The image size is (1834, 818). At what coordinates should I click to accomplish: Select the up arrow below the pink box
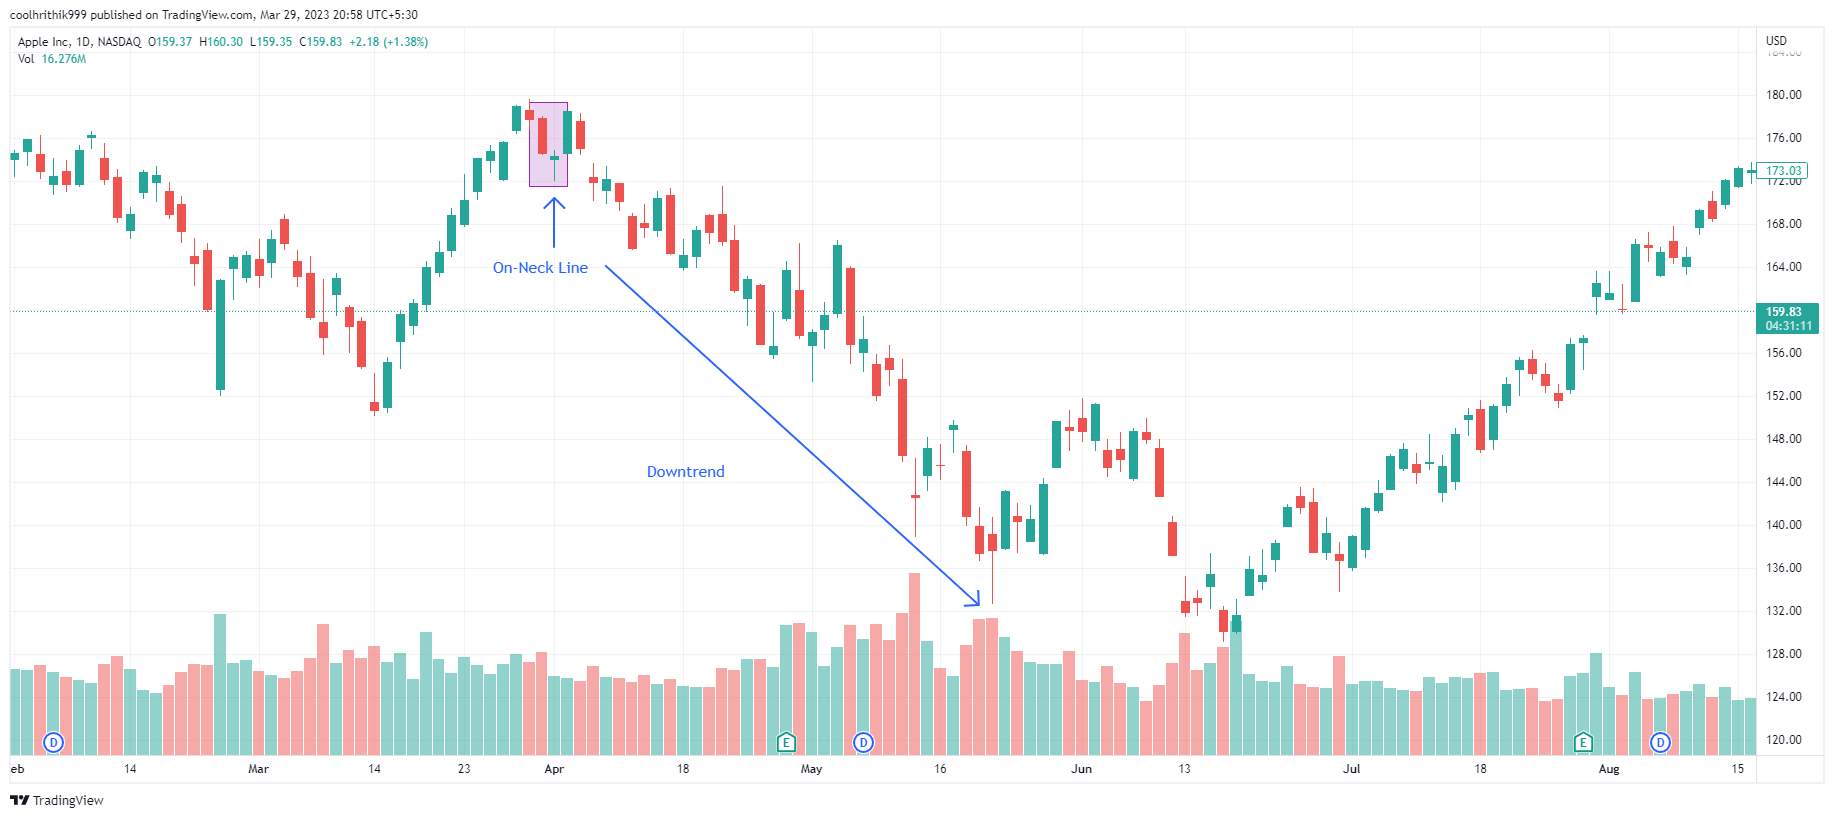click(554, 222)
